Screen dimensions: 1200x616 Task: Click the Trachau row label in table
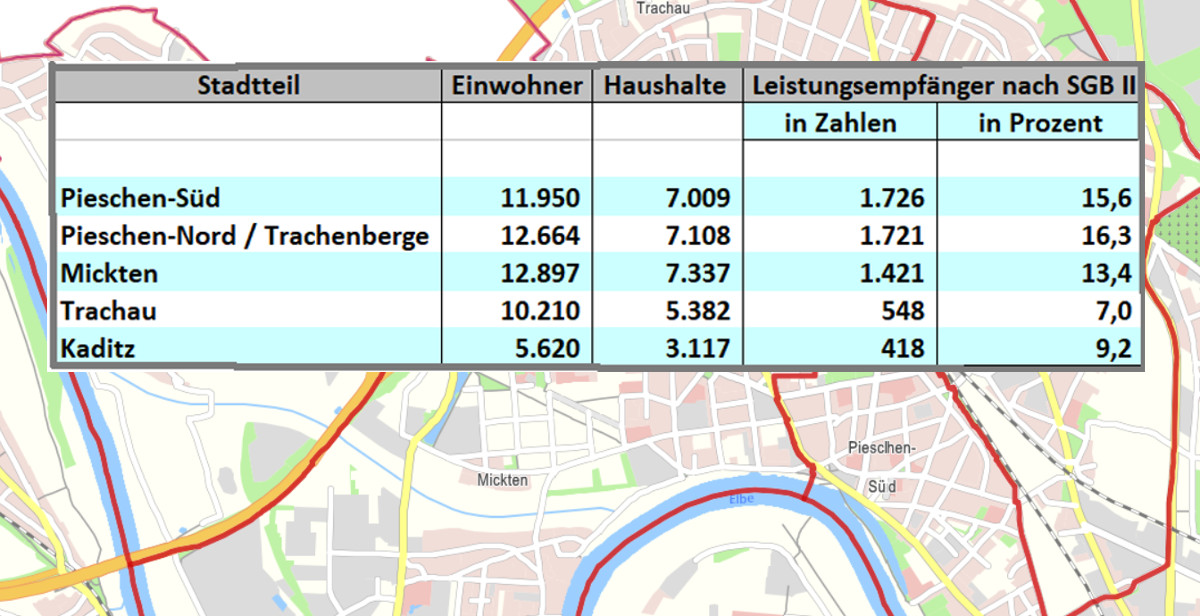(108, 311)
